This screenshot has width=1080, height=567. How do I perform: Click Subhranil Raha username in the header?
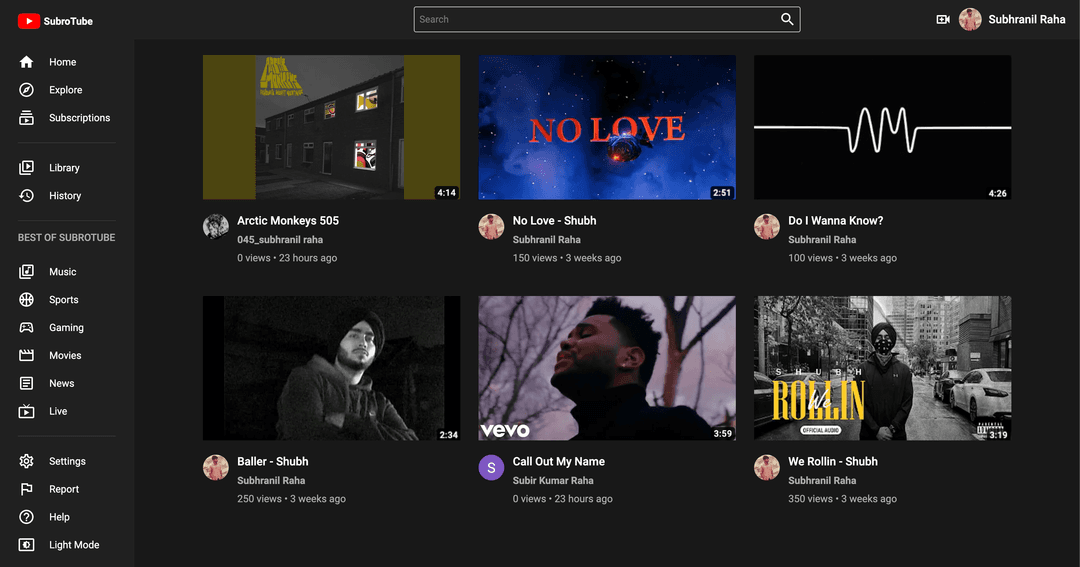[x=1026, y=19]
